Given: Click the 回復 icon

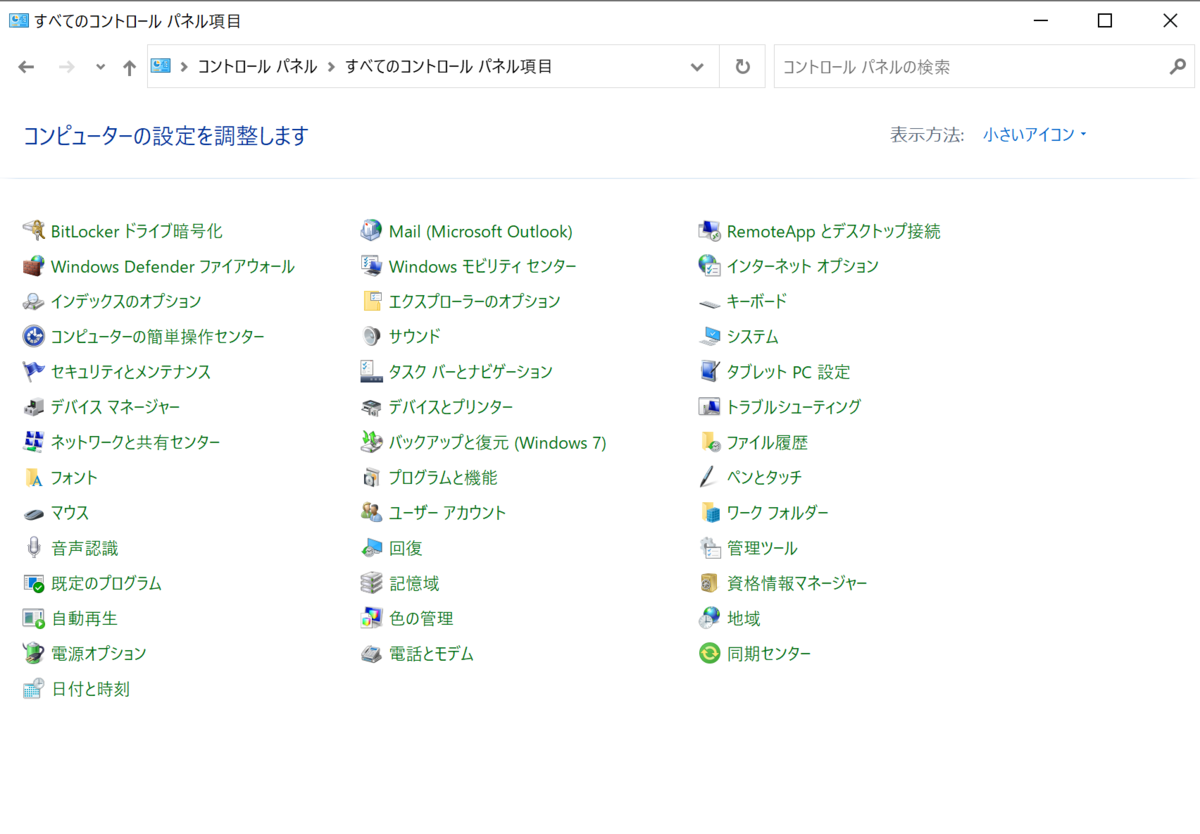Looking at the screenshot, I should coord(372,548).
